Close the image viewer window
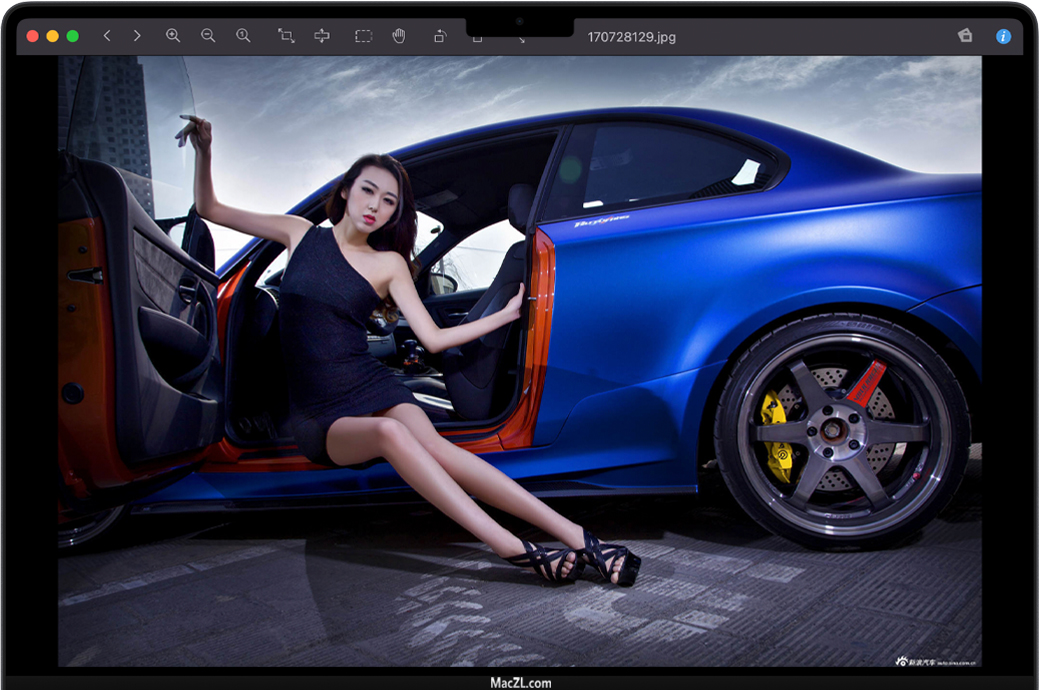1040x690 pixels. pyautogui.click(x=33, y=36)
